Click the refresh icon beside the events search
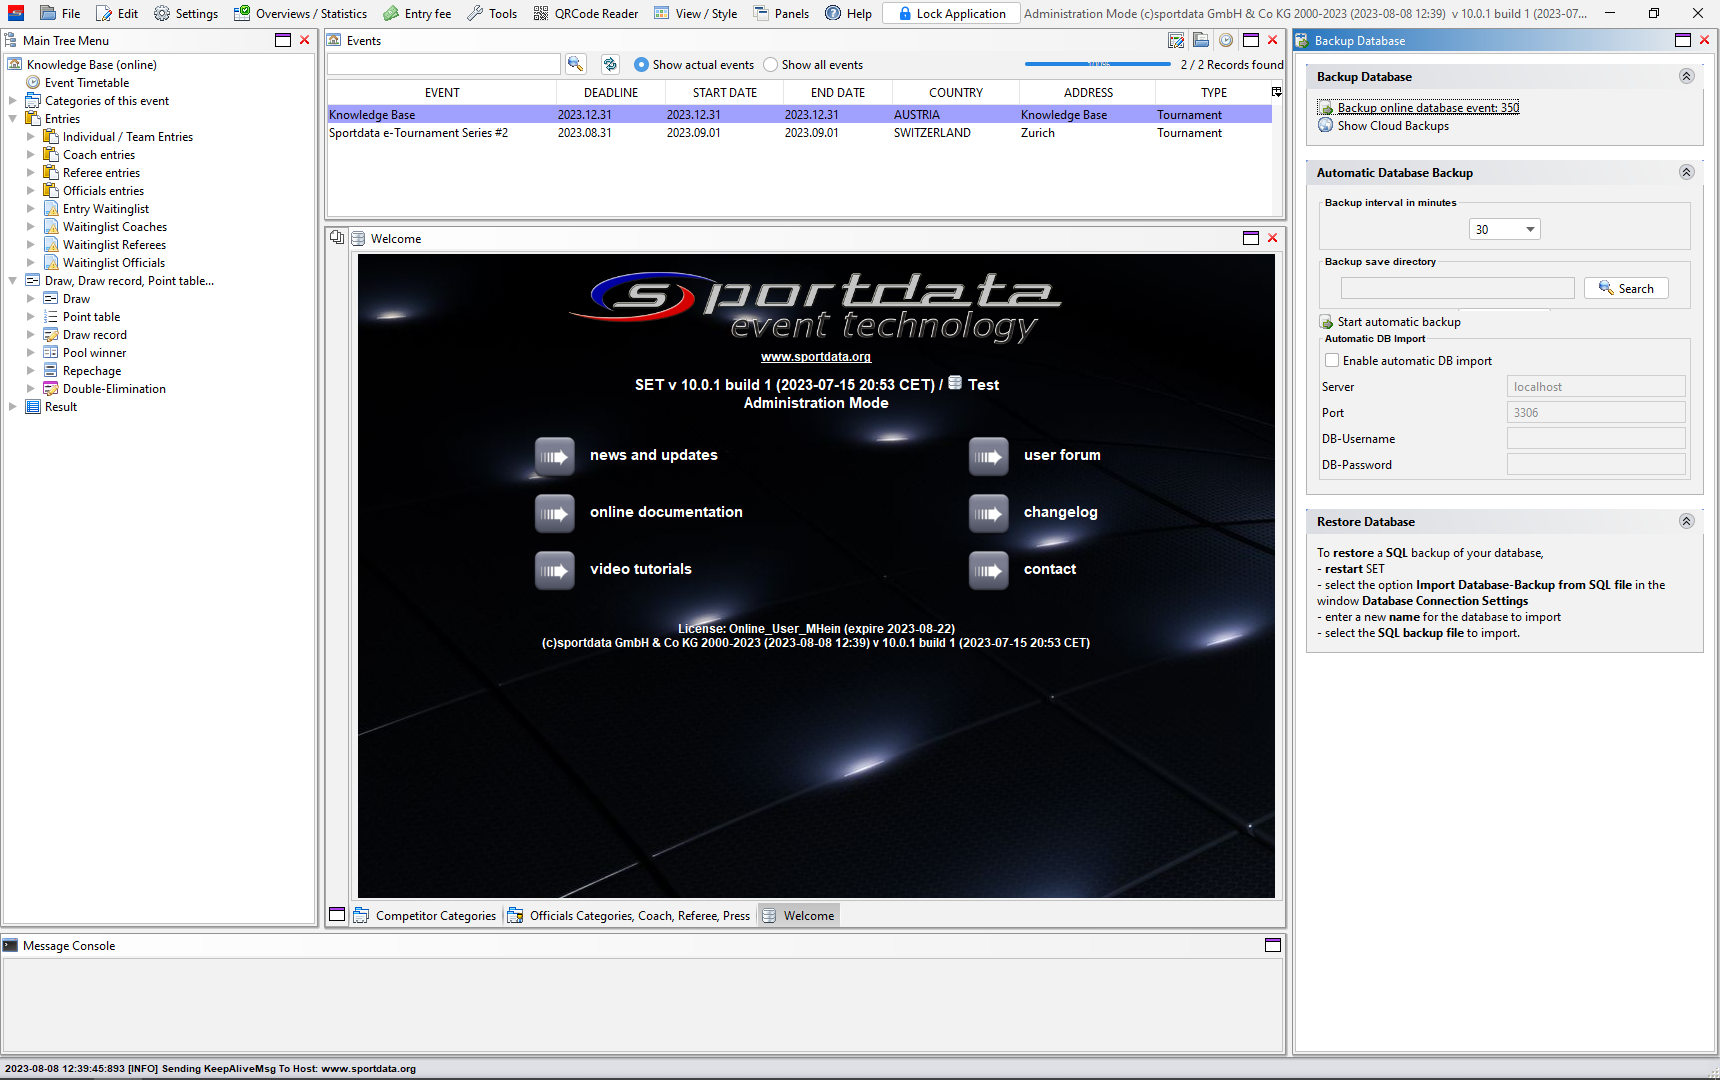1720x1080 pixels. 610,64
